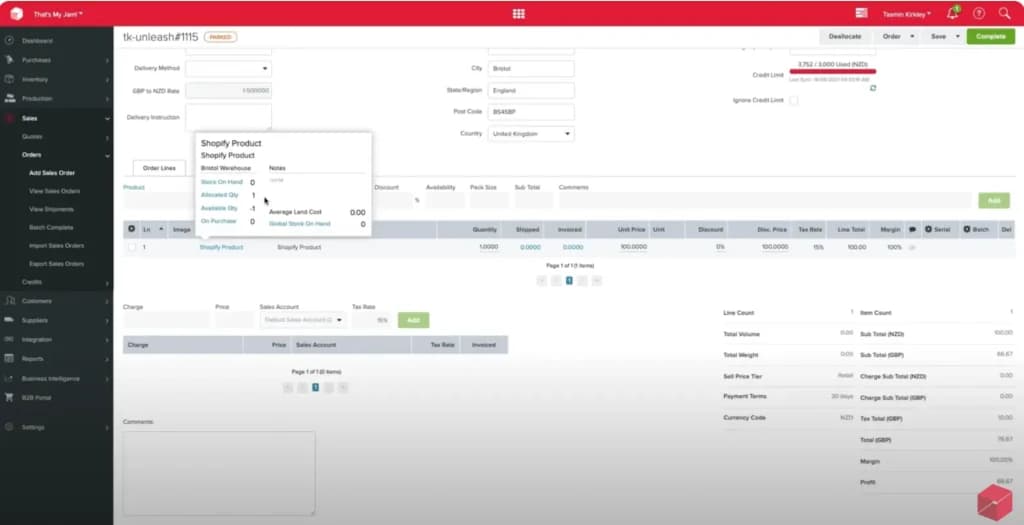Open the app grid launcher icon
Image resolution: width=1024 pixels, height=525 pixels.
pyautogui.click(x=519, y=14)
